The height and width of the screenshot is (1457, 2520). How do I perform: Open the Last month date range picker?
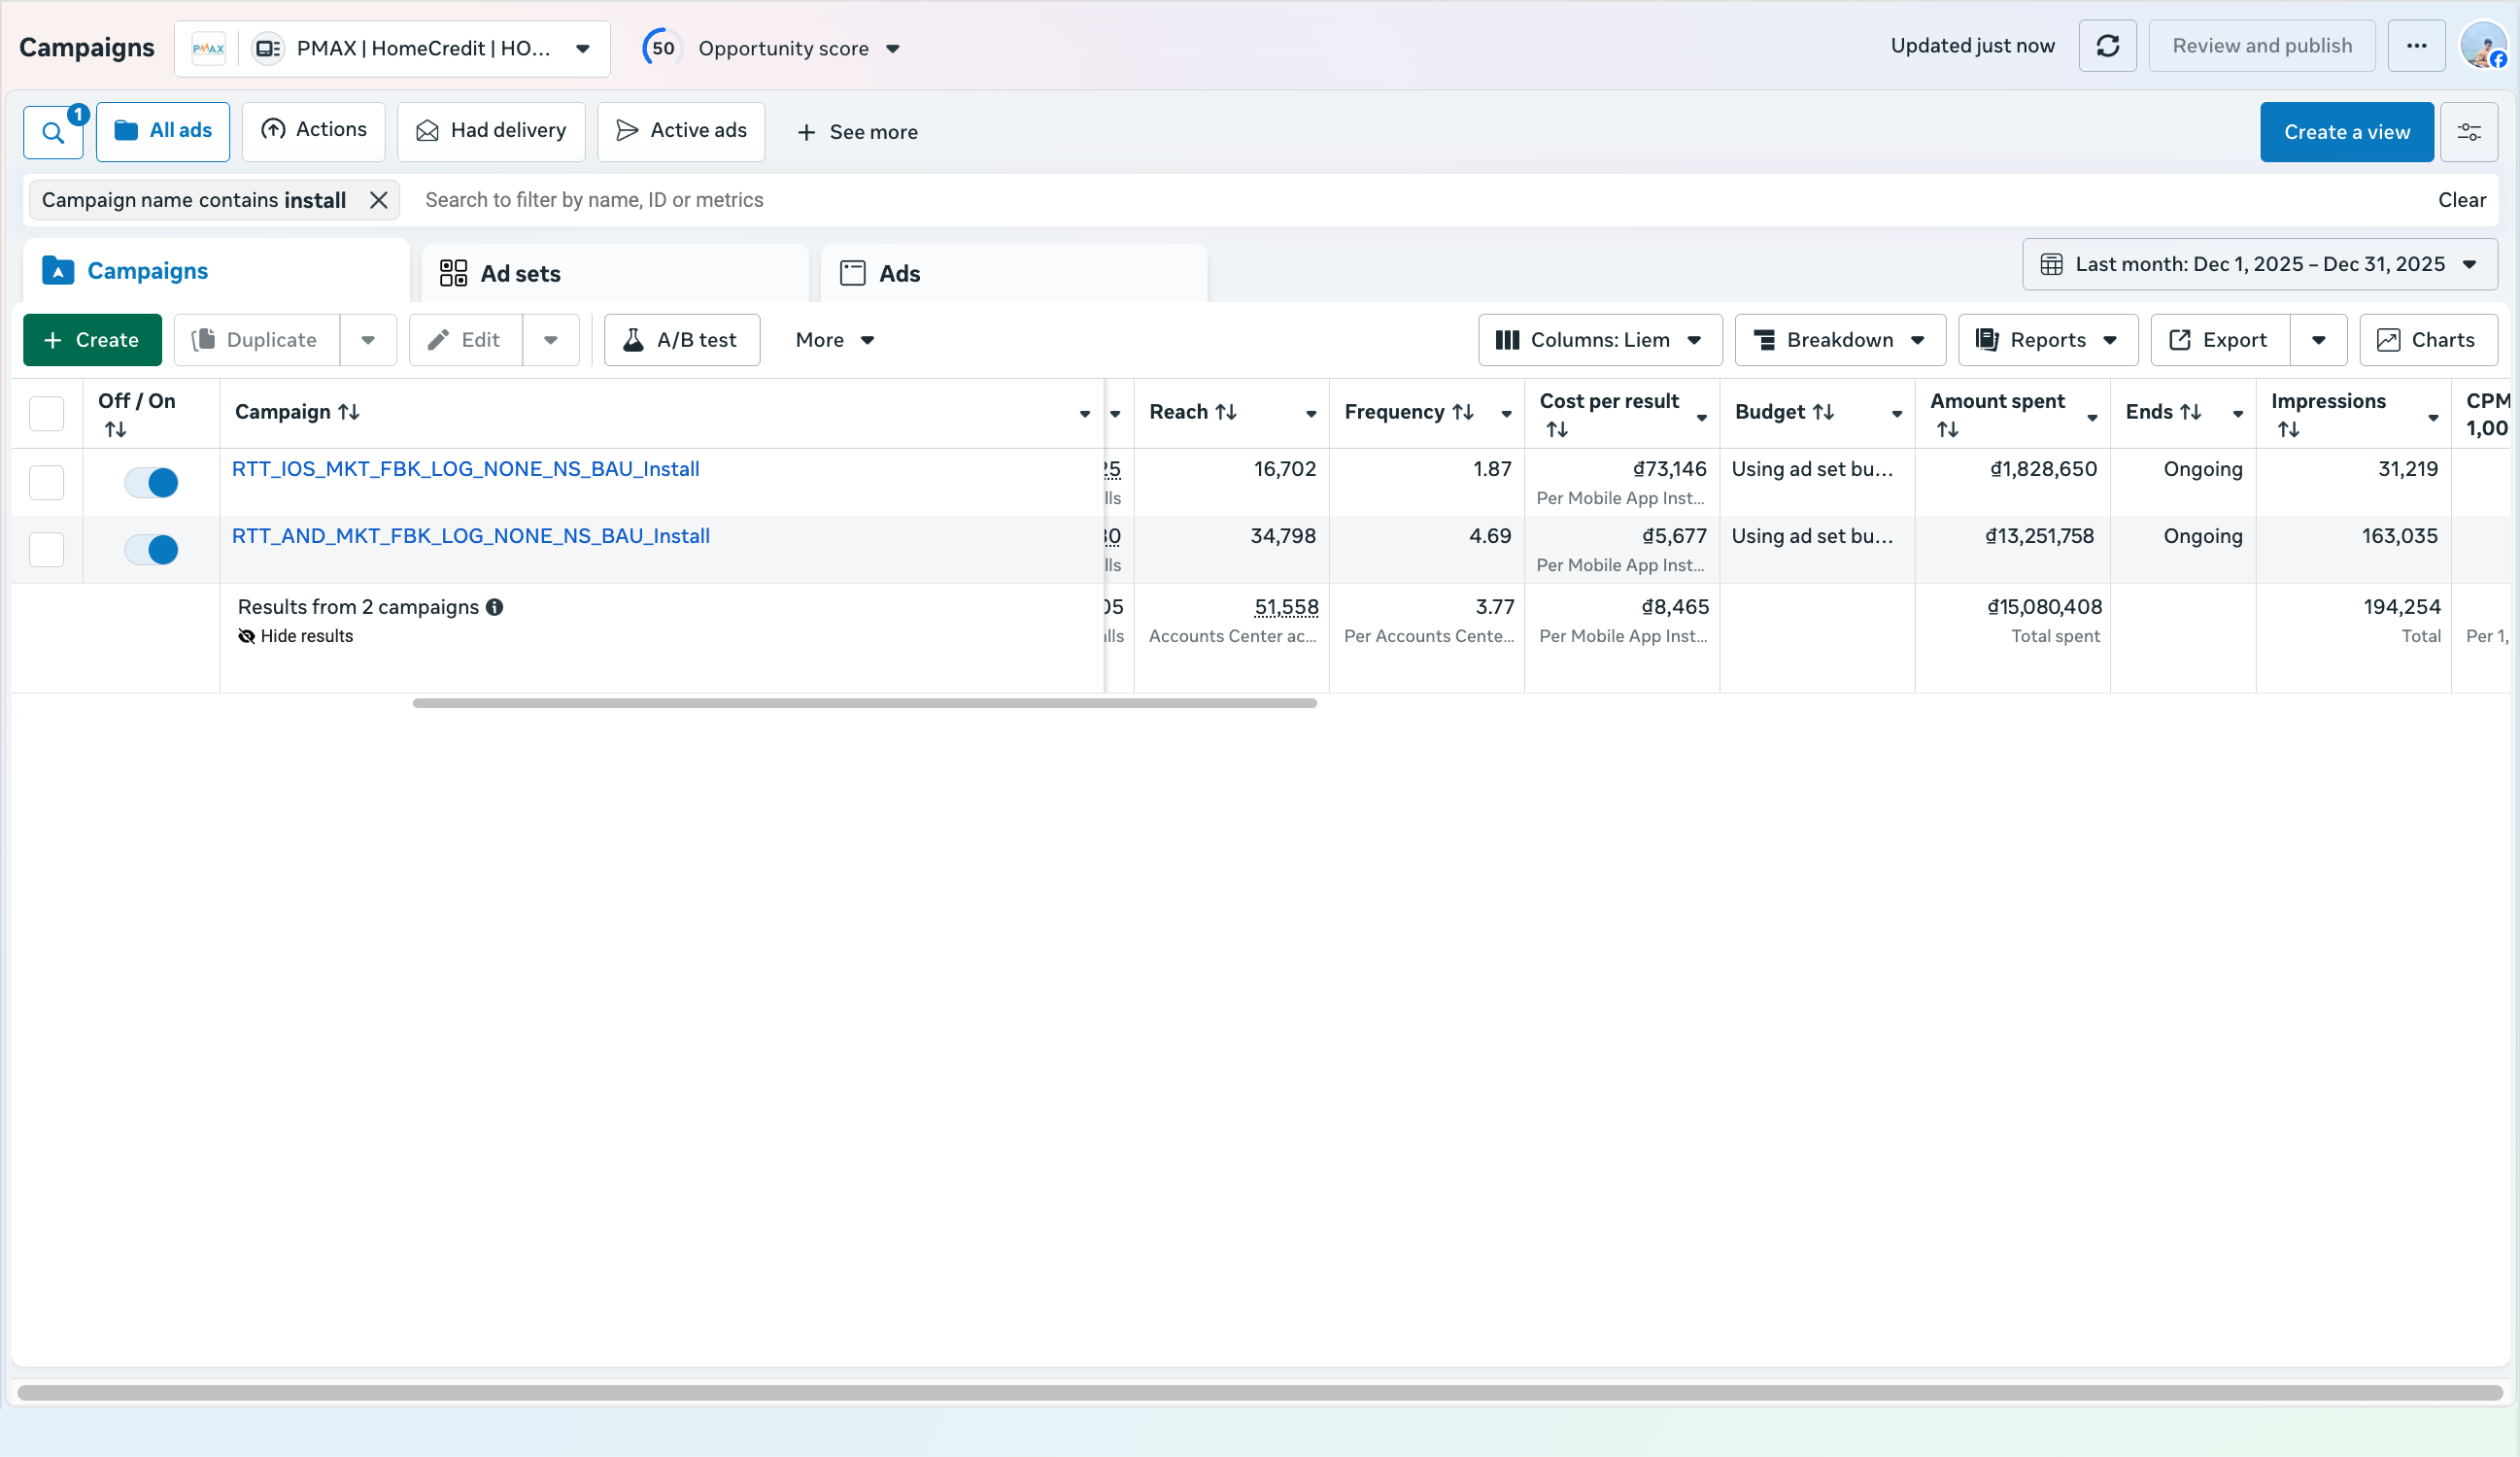2259,264
